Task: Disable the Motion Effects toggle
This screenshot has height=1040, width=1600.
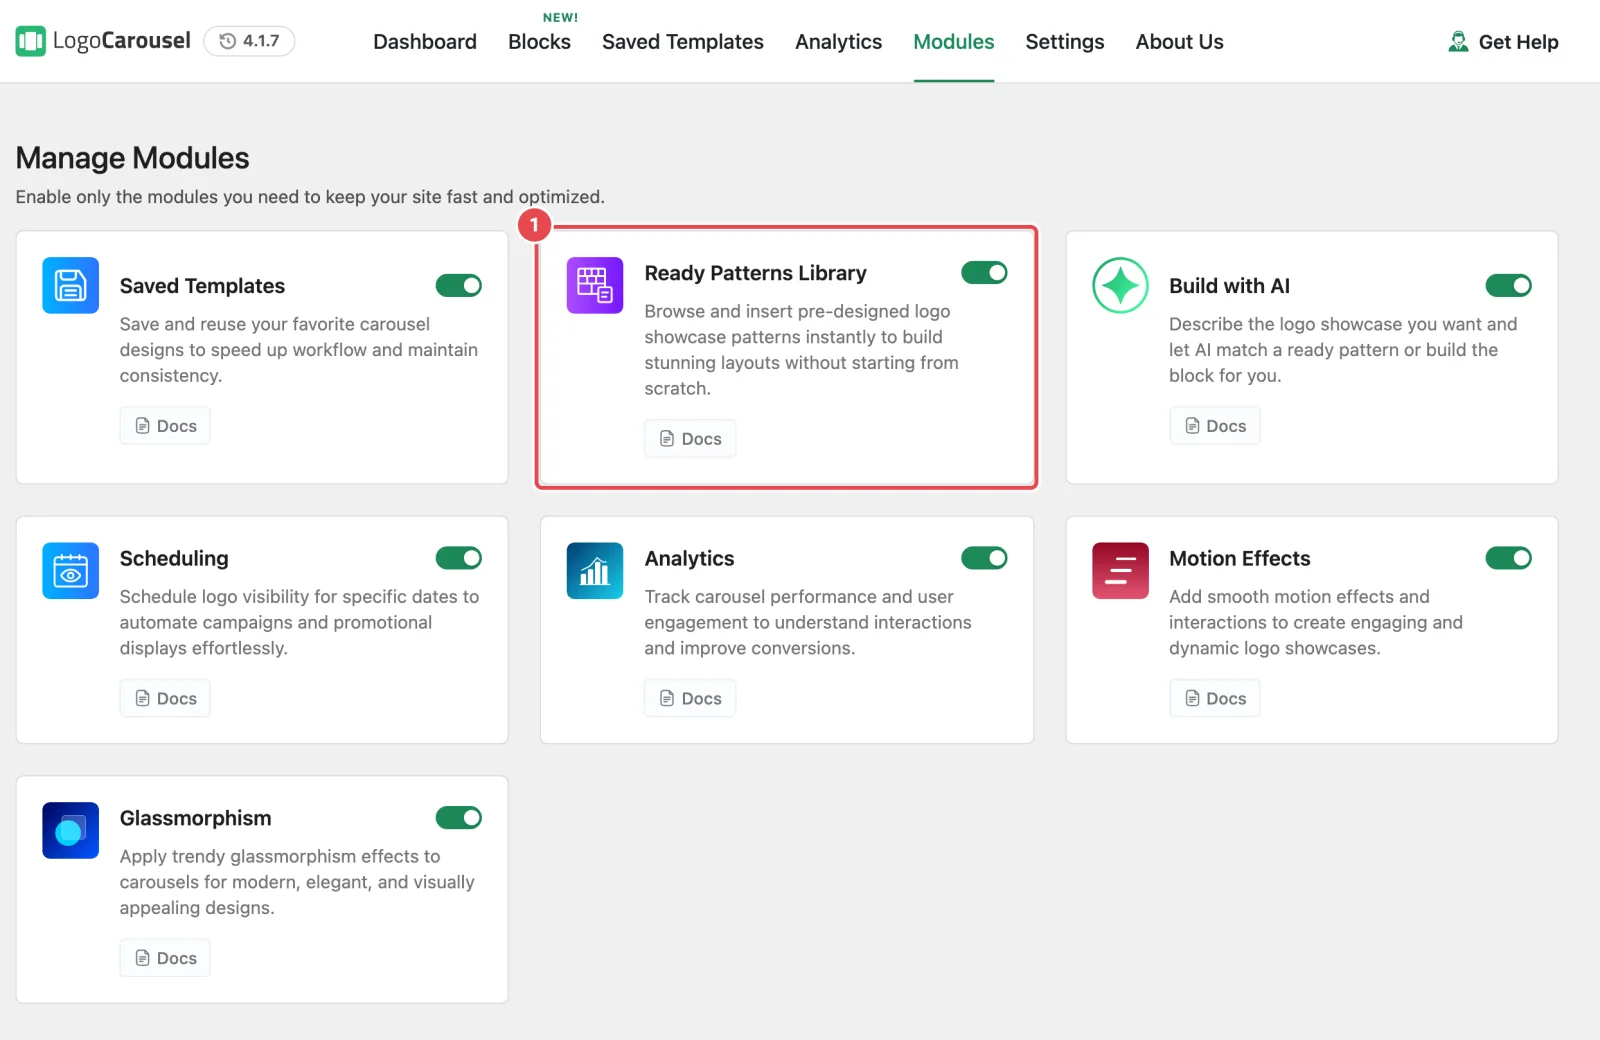Action: (x=1508, y=558)
